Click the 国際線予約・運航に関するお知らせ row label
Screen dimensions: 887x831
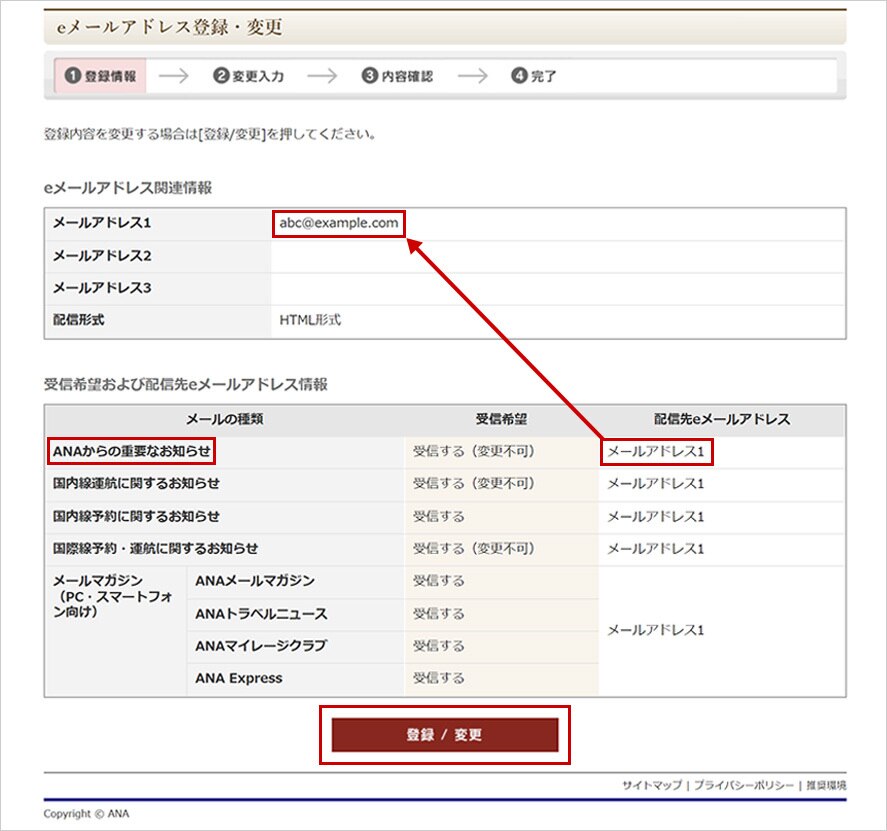pyautogui.click(x=155, y=549)
